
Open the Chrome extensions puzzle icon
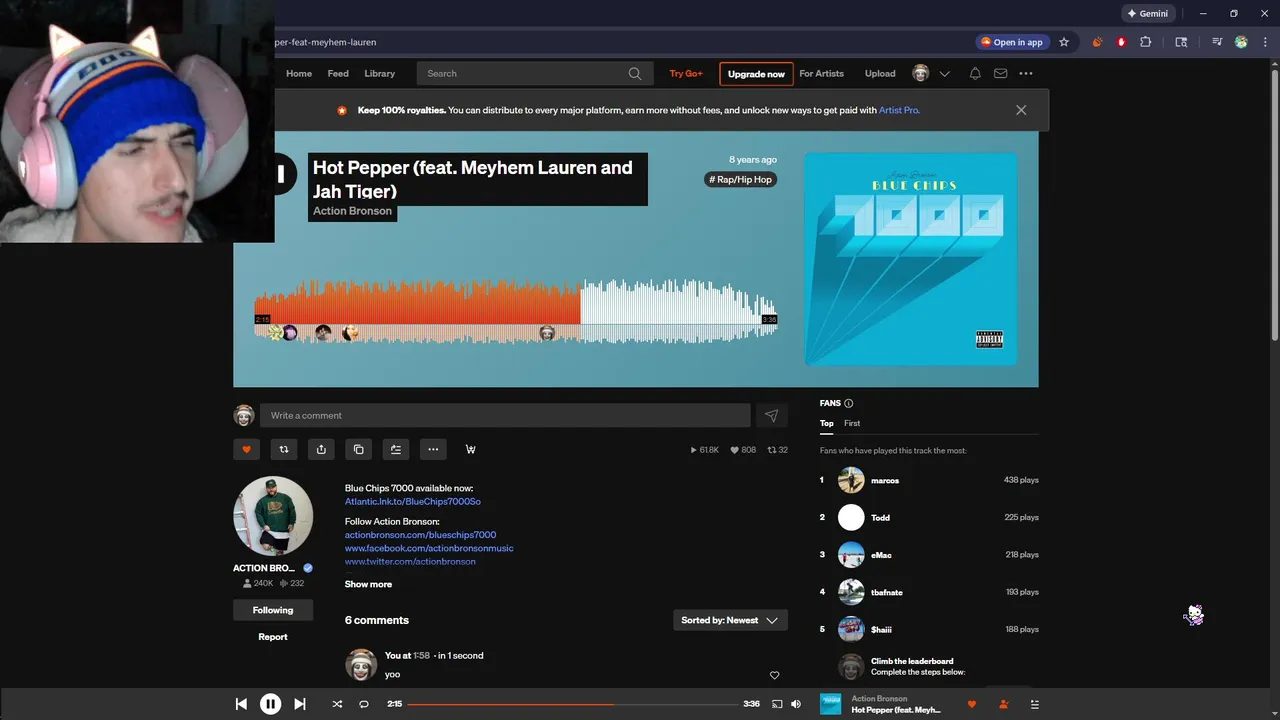click(x=1146, y=42)
